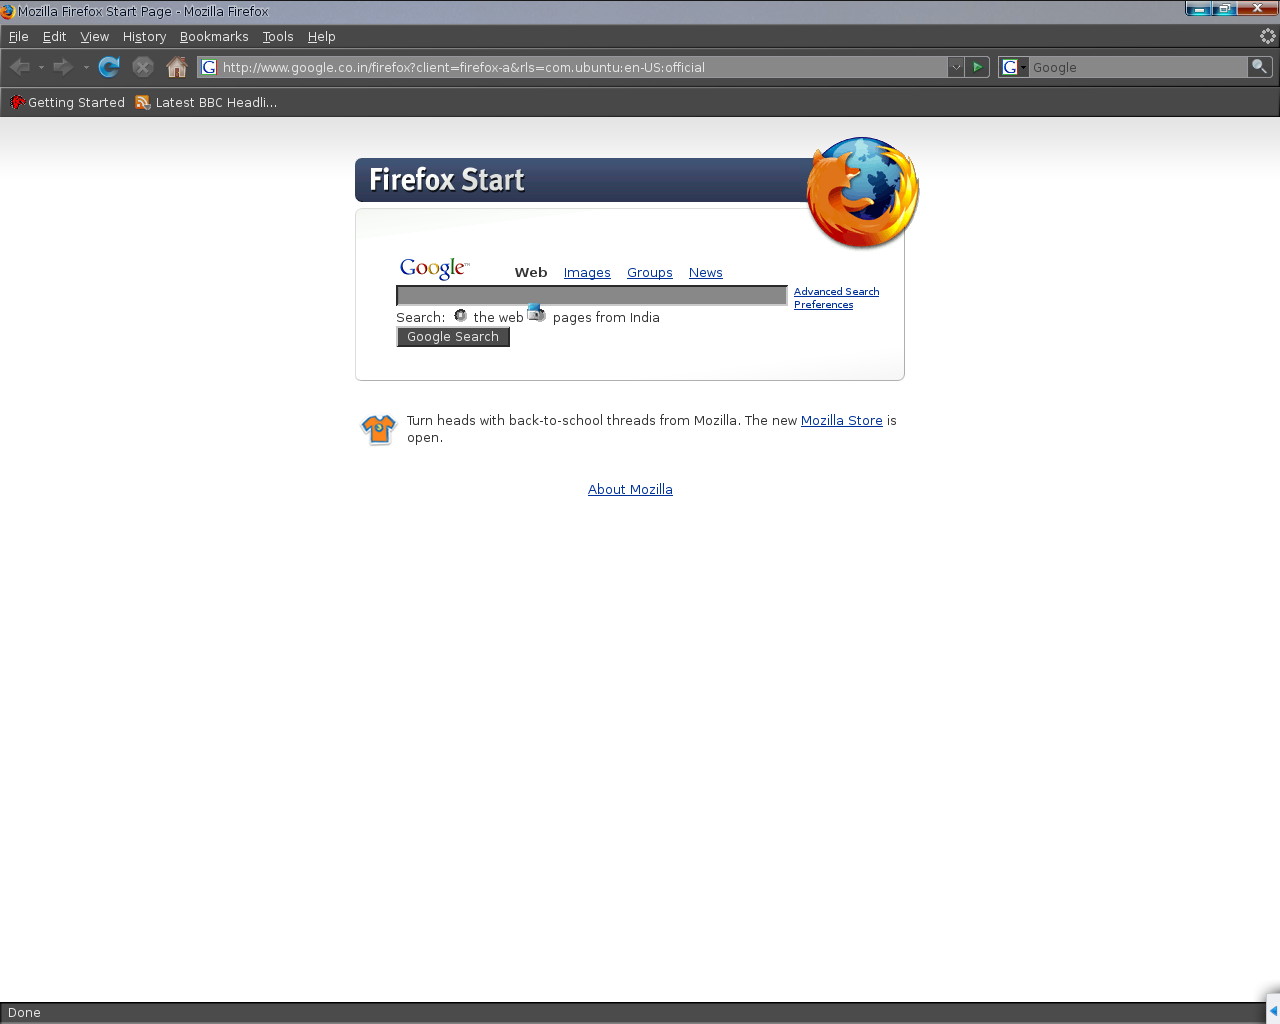Click the site favicon in the address bar

[x=209, y=67]
